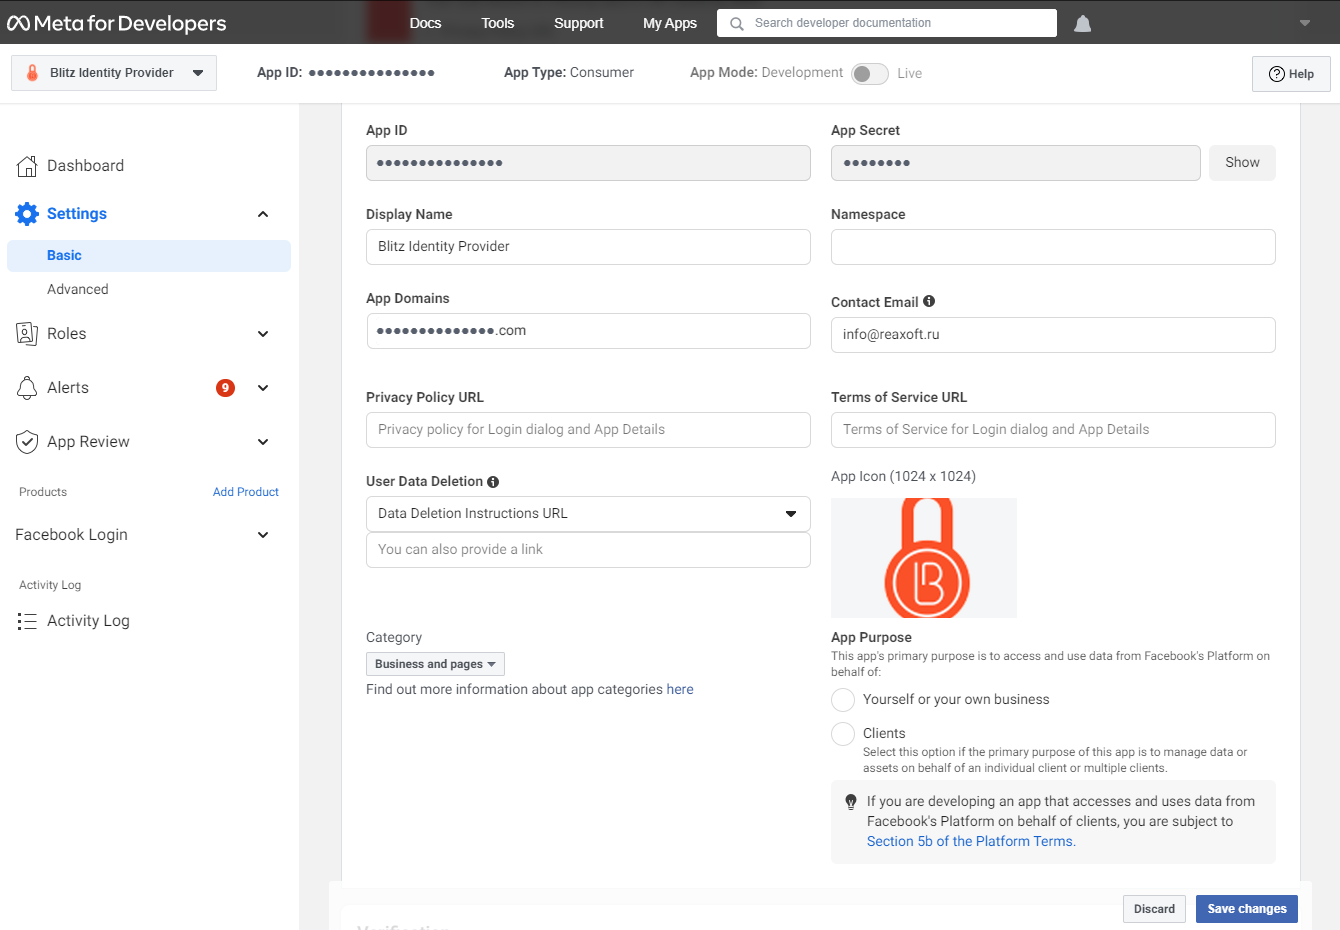Screen dimensions: 1340x930
Task: Open Data Deletion Instructions URL dropdown
Action: click(588, 514)
